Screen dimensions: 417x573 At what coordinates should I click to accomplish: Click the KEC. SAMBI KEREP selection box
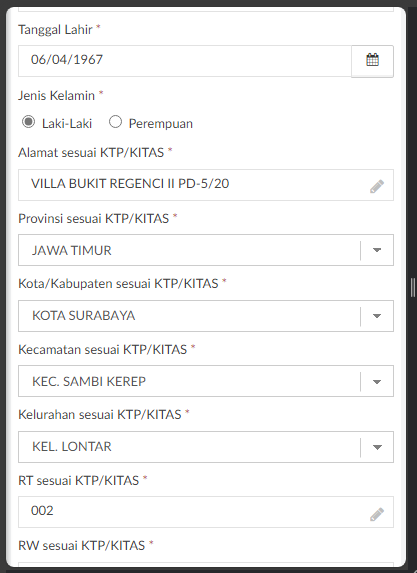point(189,381)
